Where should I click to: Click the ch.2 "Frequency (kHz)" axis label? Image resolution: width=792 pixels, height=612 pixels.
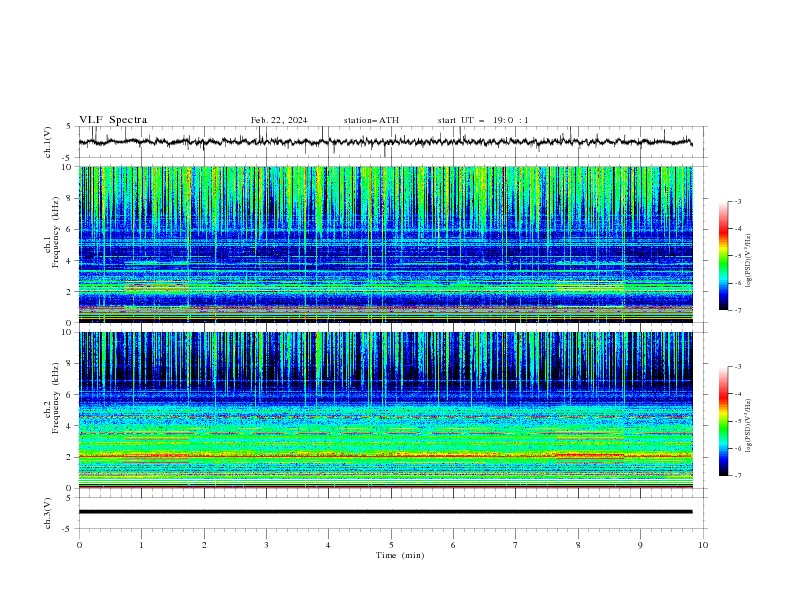pos(56,398)
